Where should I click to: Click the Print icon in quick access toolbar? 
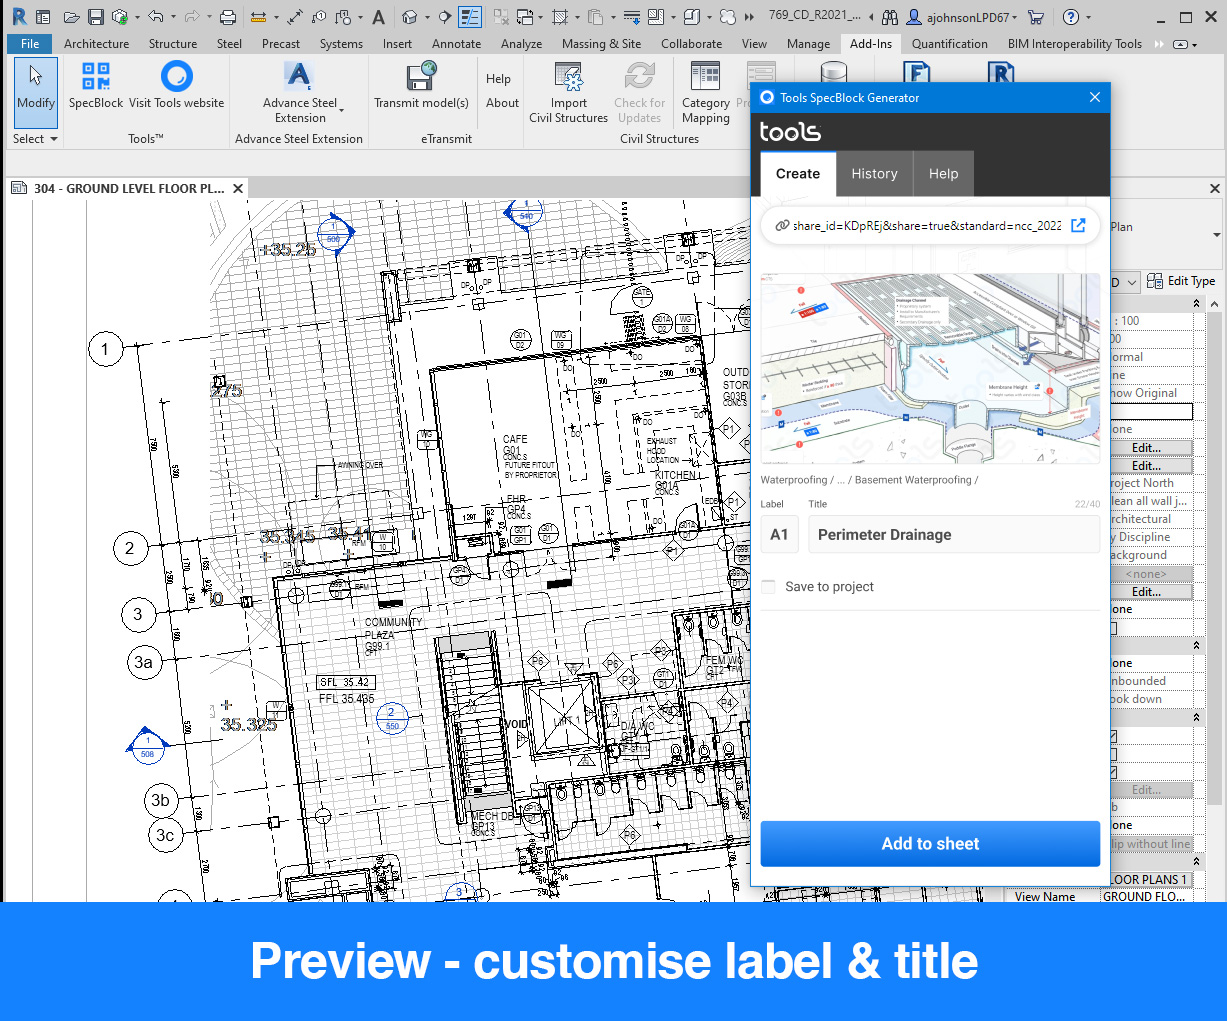(x=228, y=17)
